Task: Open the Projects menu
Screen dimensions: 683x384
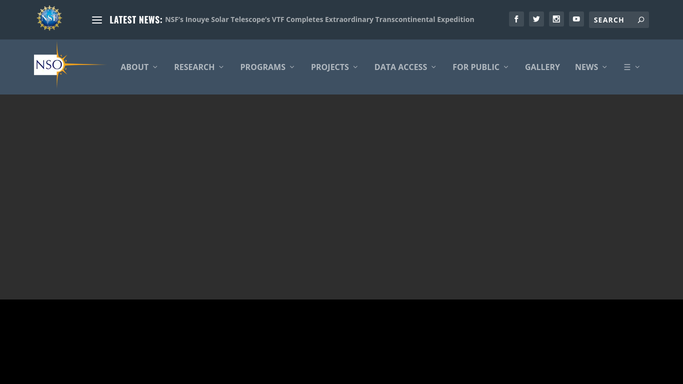Action: 335,67
